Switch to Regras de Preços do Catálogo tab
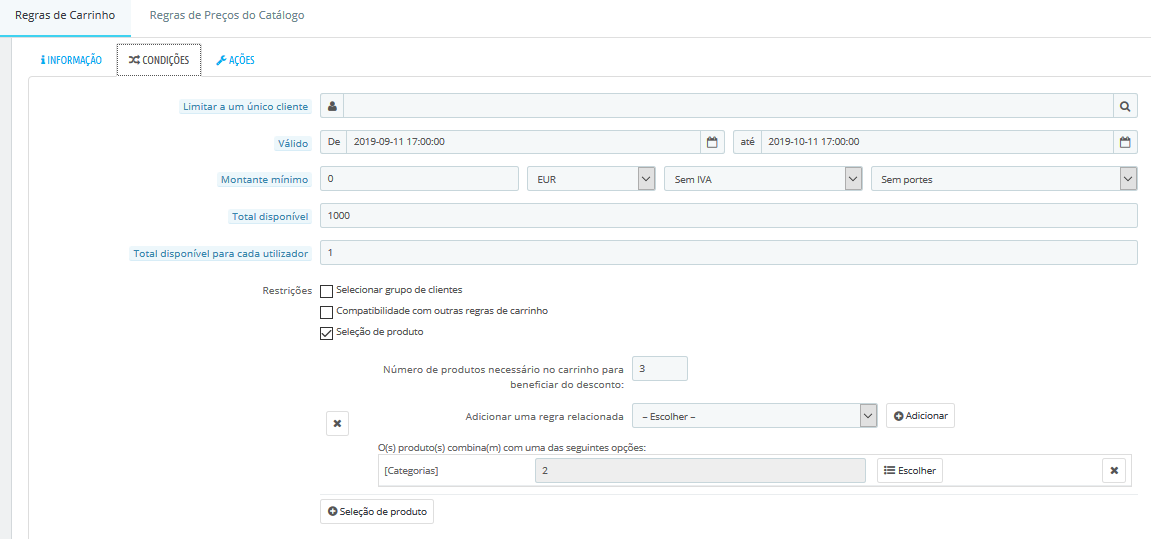 227,15
